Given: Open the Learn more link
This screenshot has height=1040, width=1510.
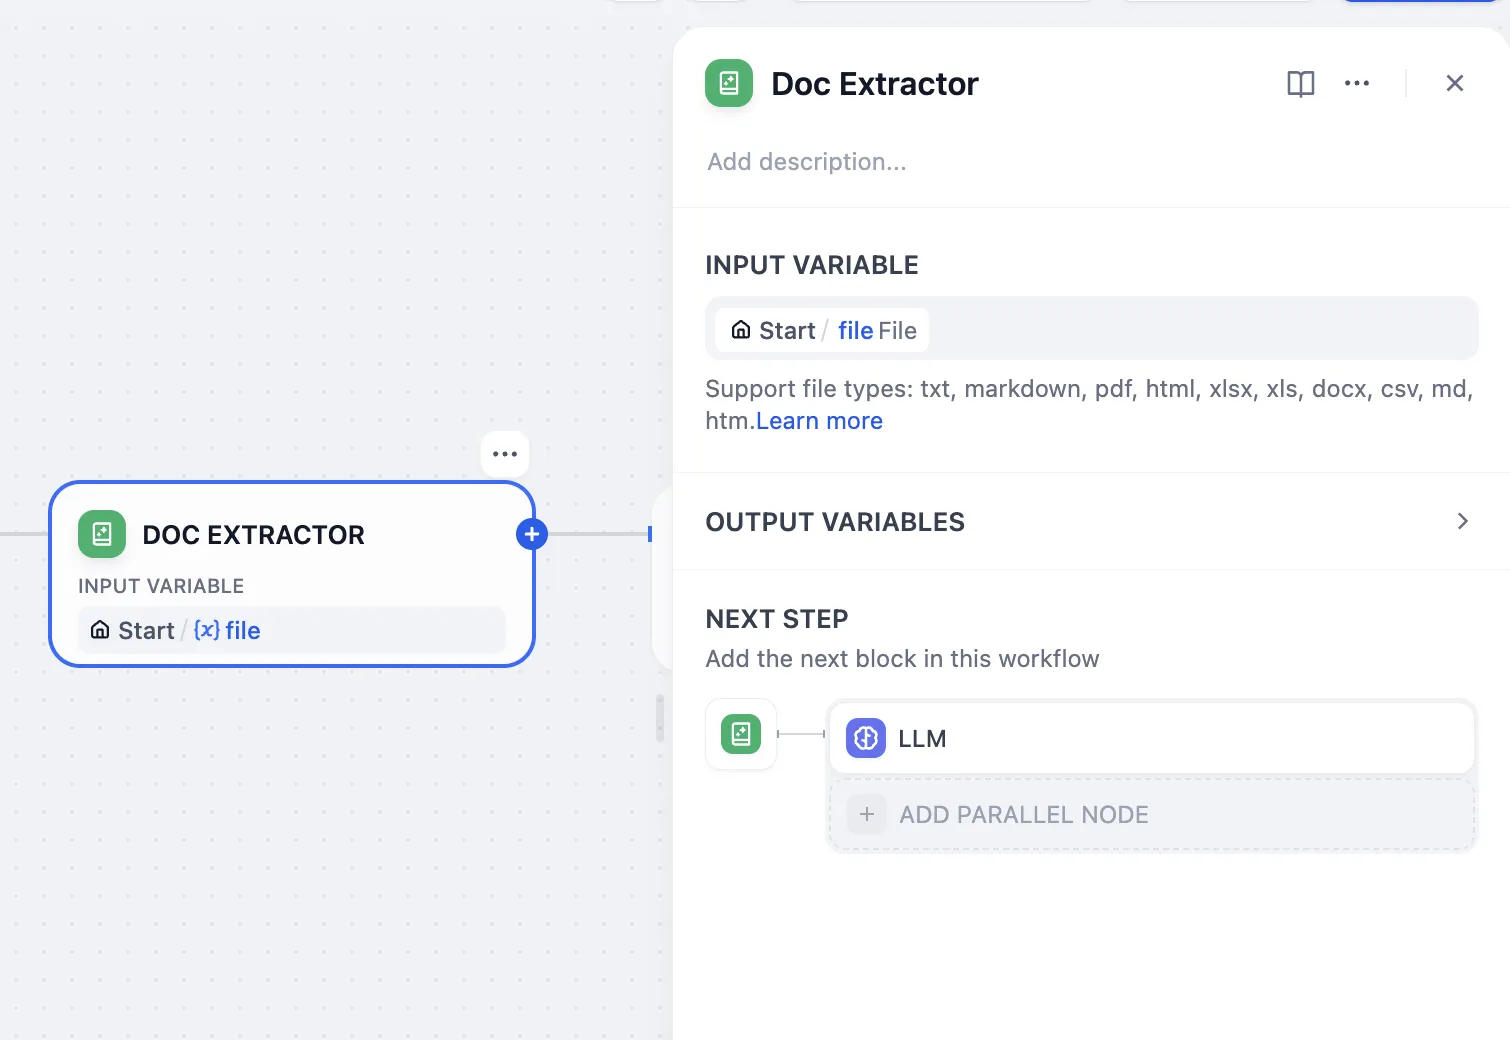Looking at the screenshot, I should click(x=819, y=421).
